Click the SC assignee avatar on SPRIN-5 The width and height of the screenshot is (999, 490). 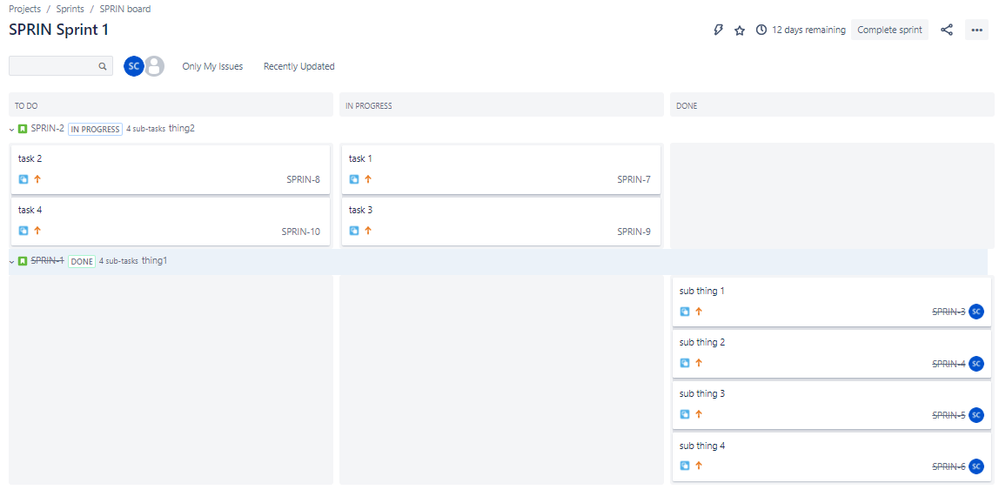(976, 415)
